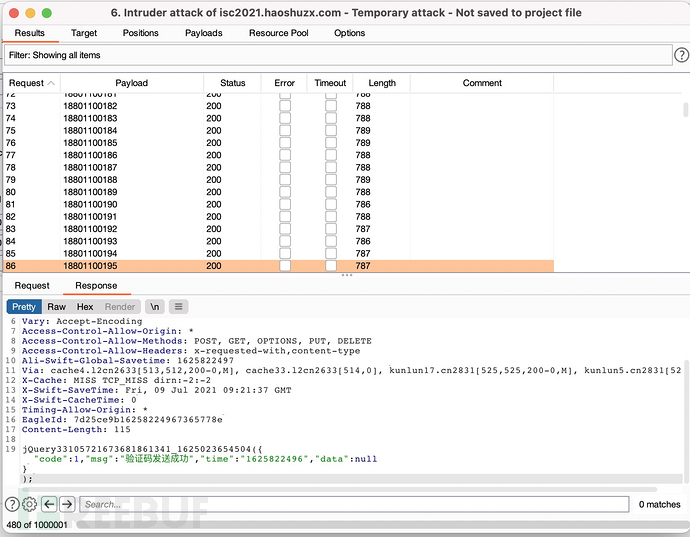Open the Request message tab
This screenshot has width=690, height=537.
pos(32,285)
